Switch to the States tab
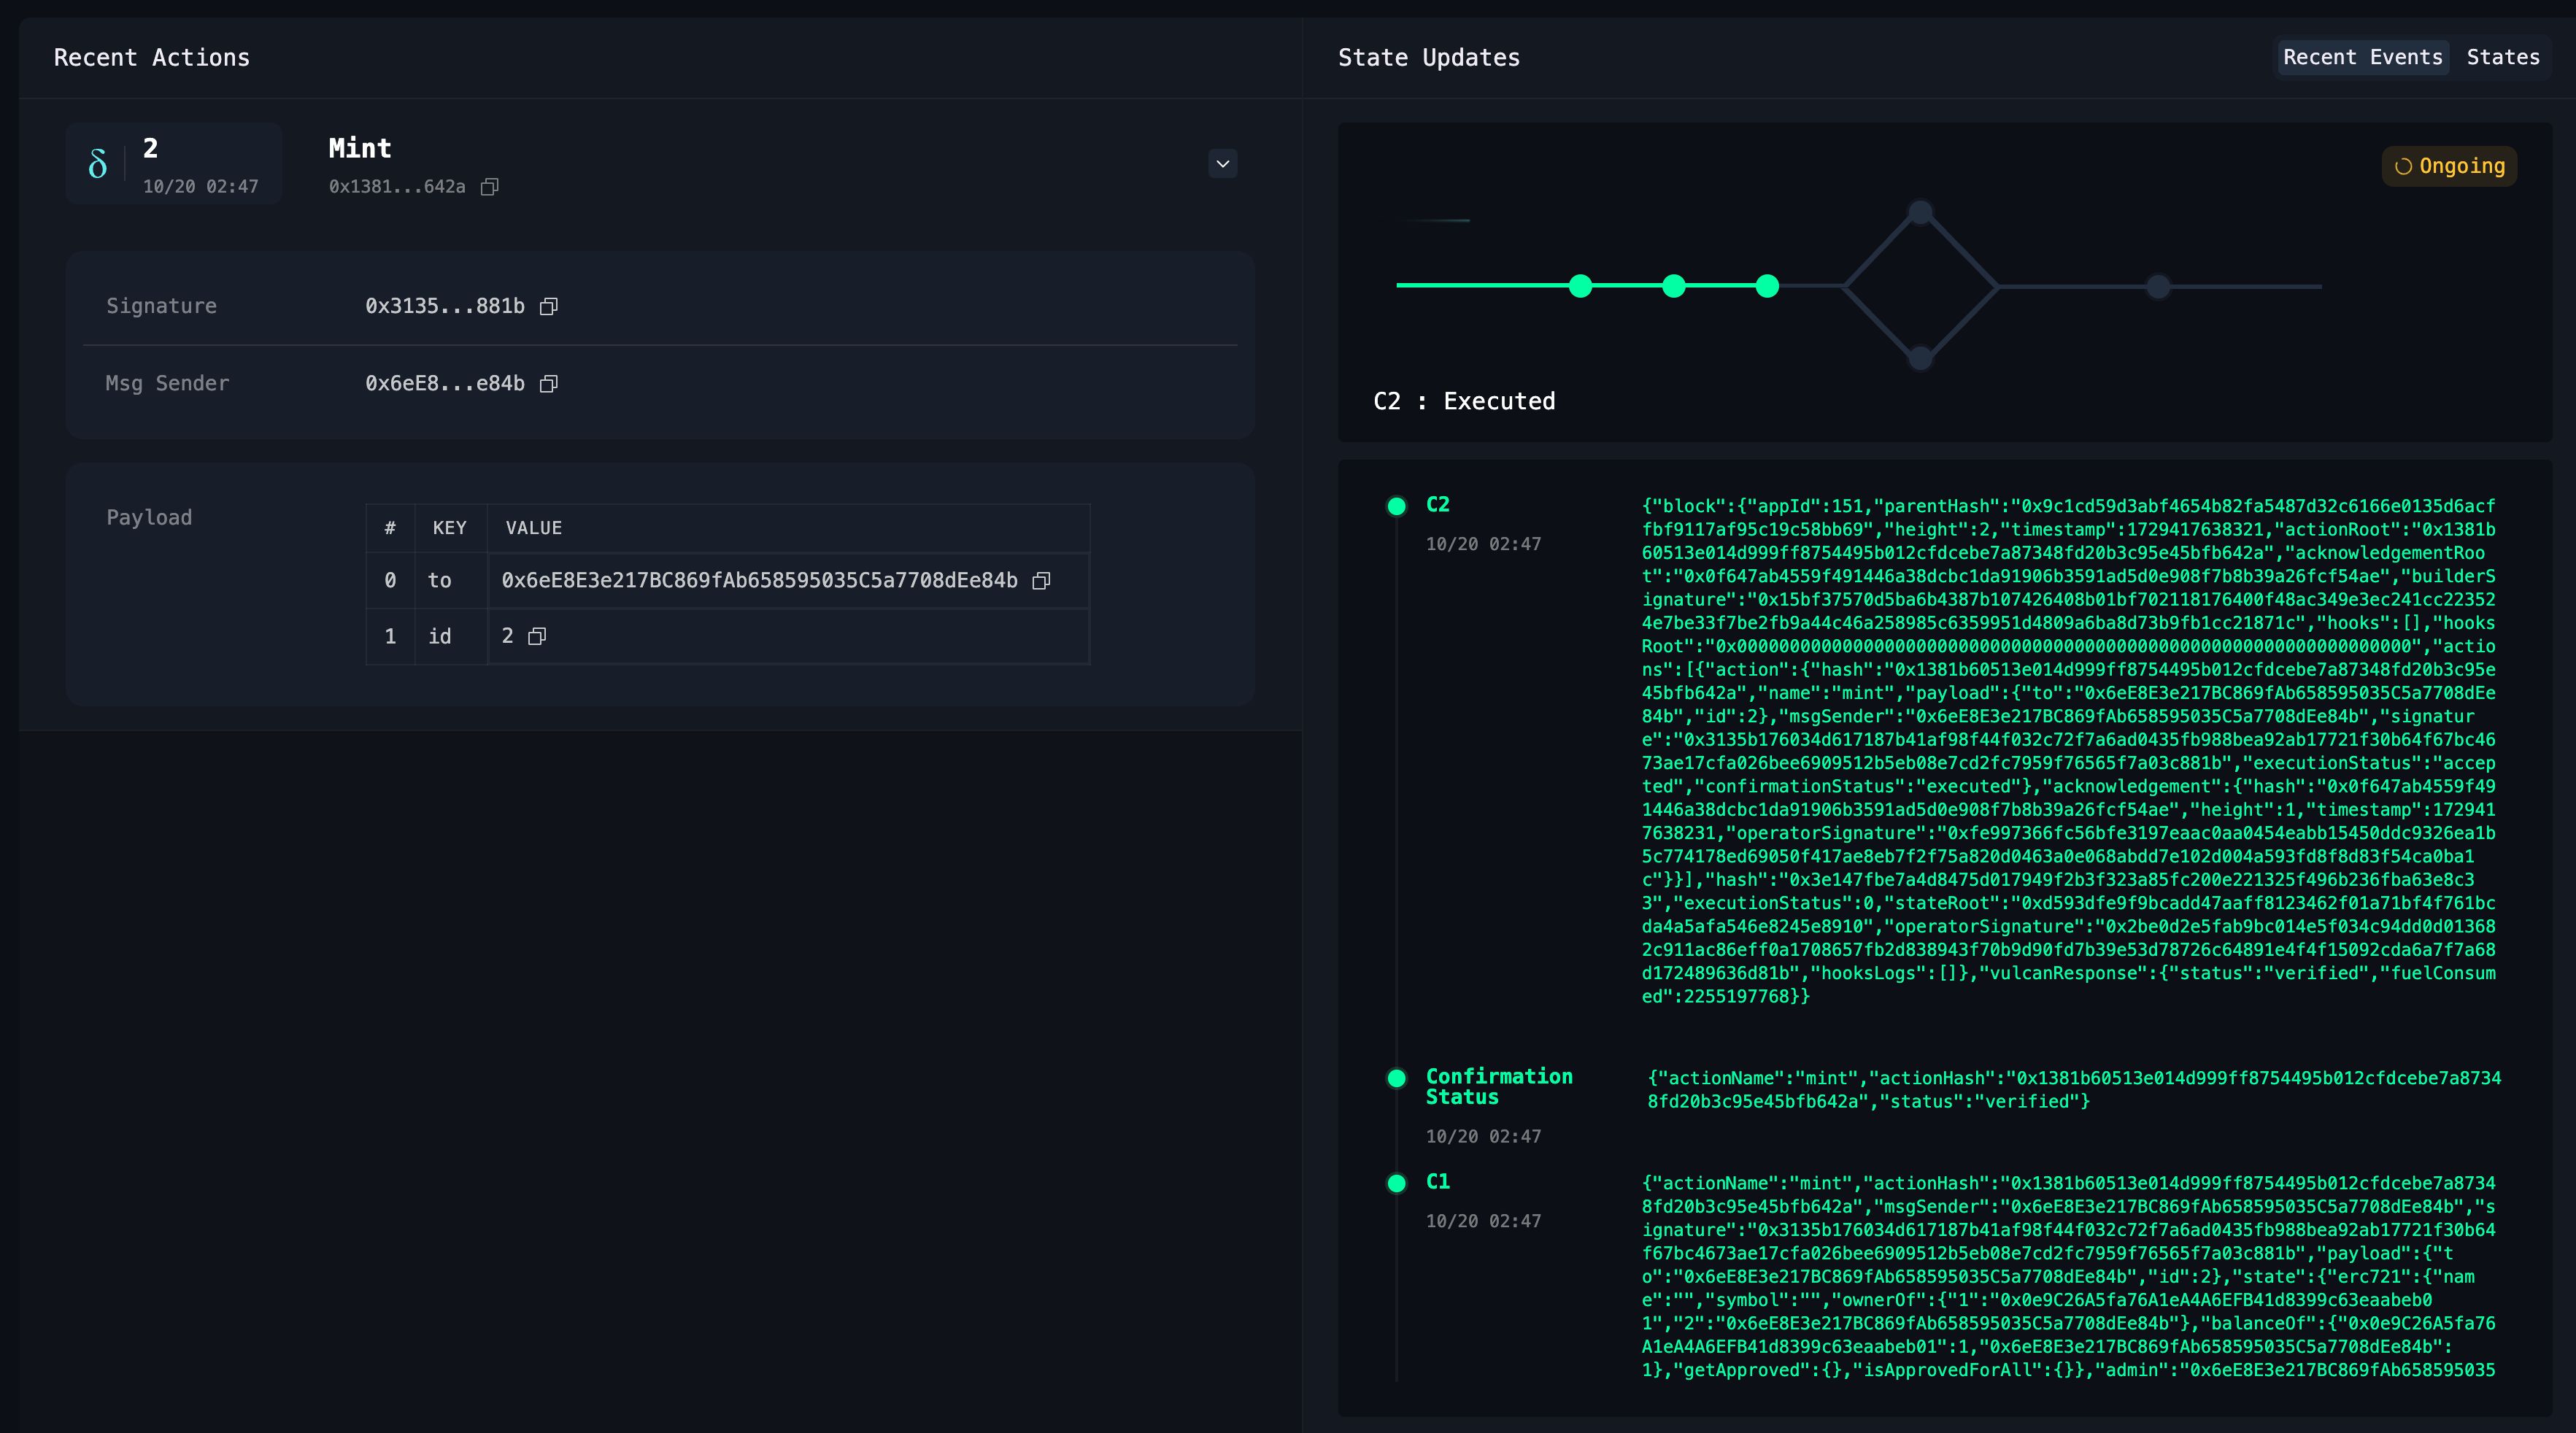 [2502, 57]
